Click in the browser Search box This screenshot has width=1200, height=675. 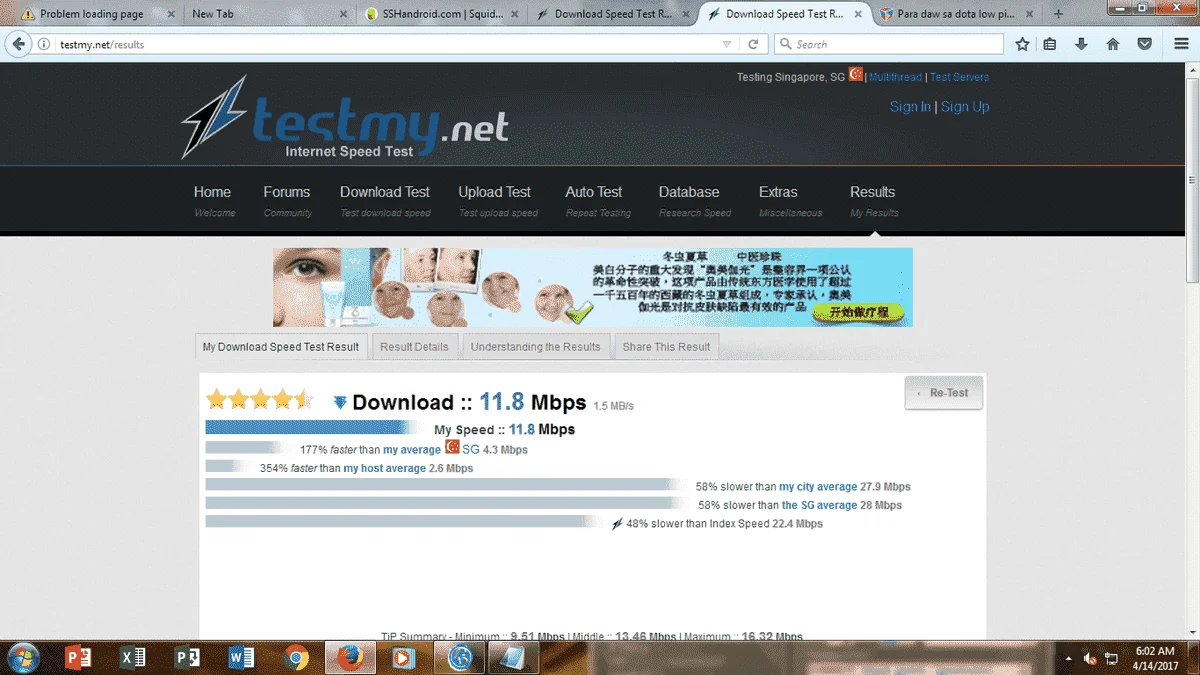tap(888, 44)
